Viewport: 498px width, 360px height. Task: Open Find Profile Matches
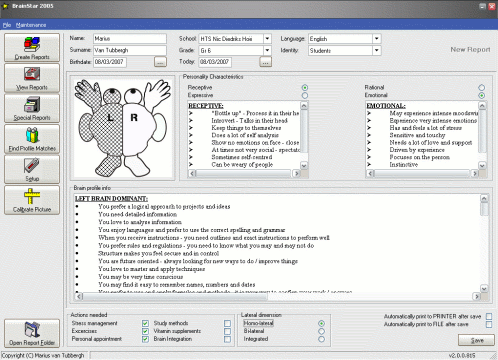pyautogui.click(x=32, y=139)
